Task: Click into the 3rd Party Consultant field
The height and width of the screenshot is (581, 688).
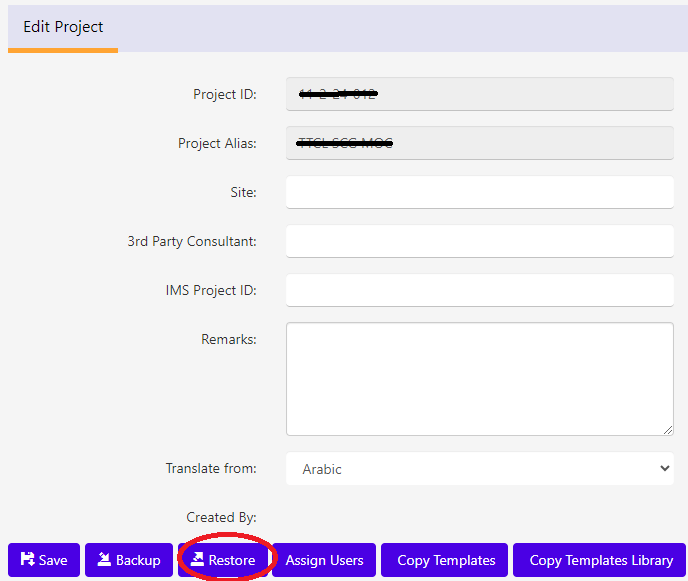Action: click(479, 241)
